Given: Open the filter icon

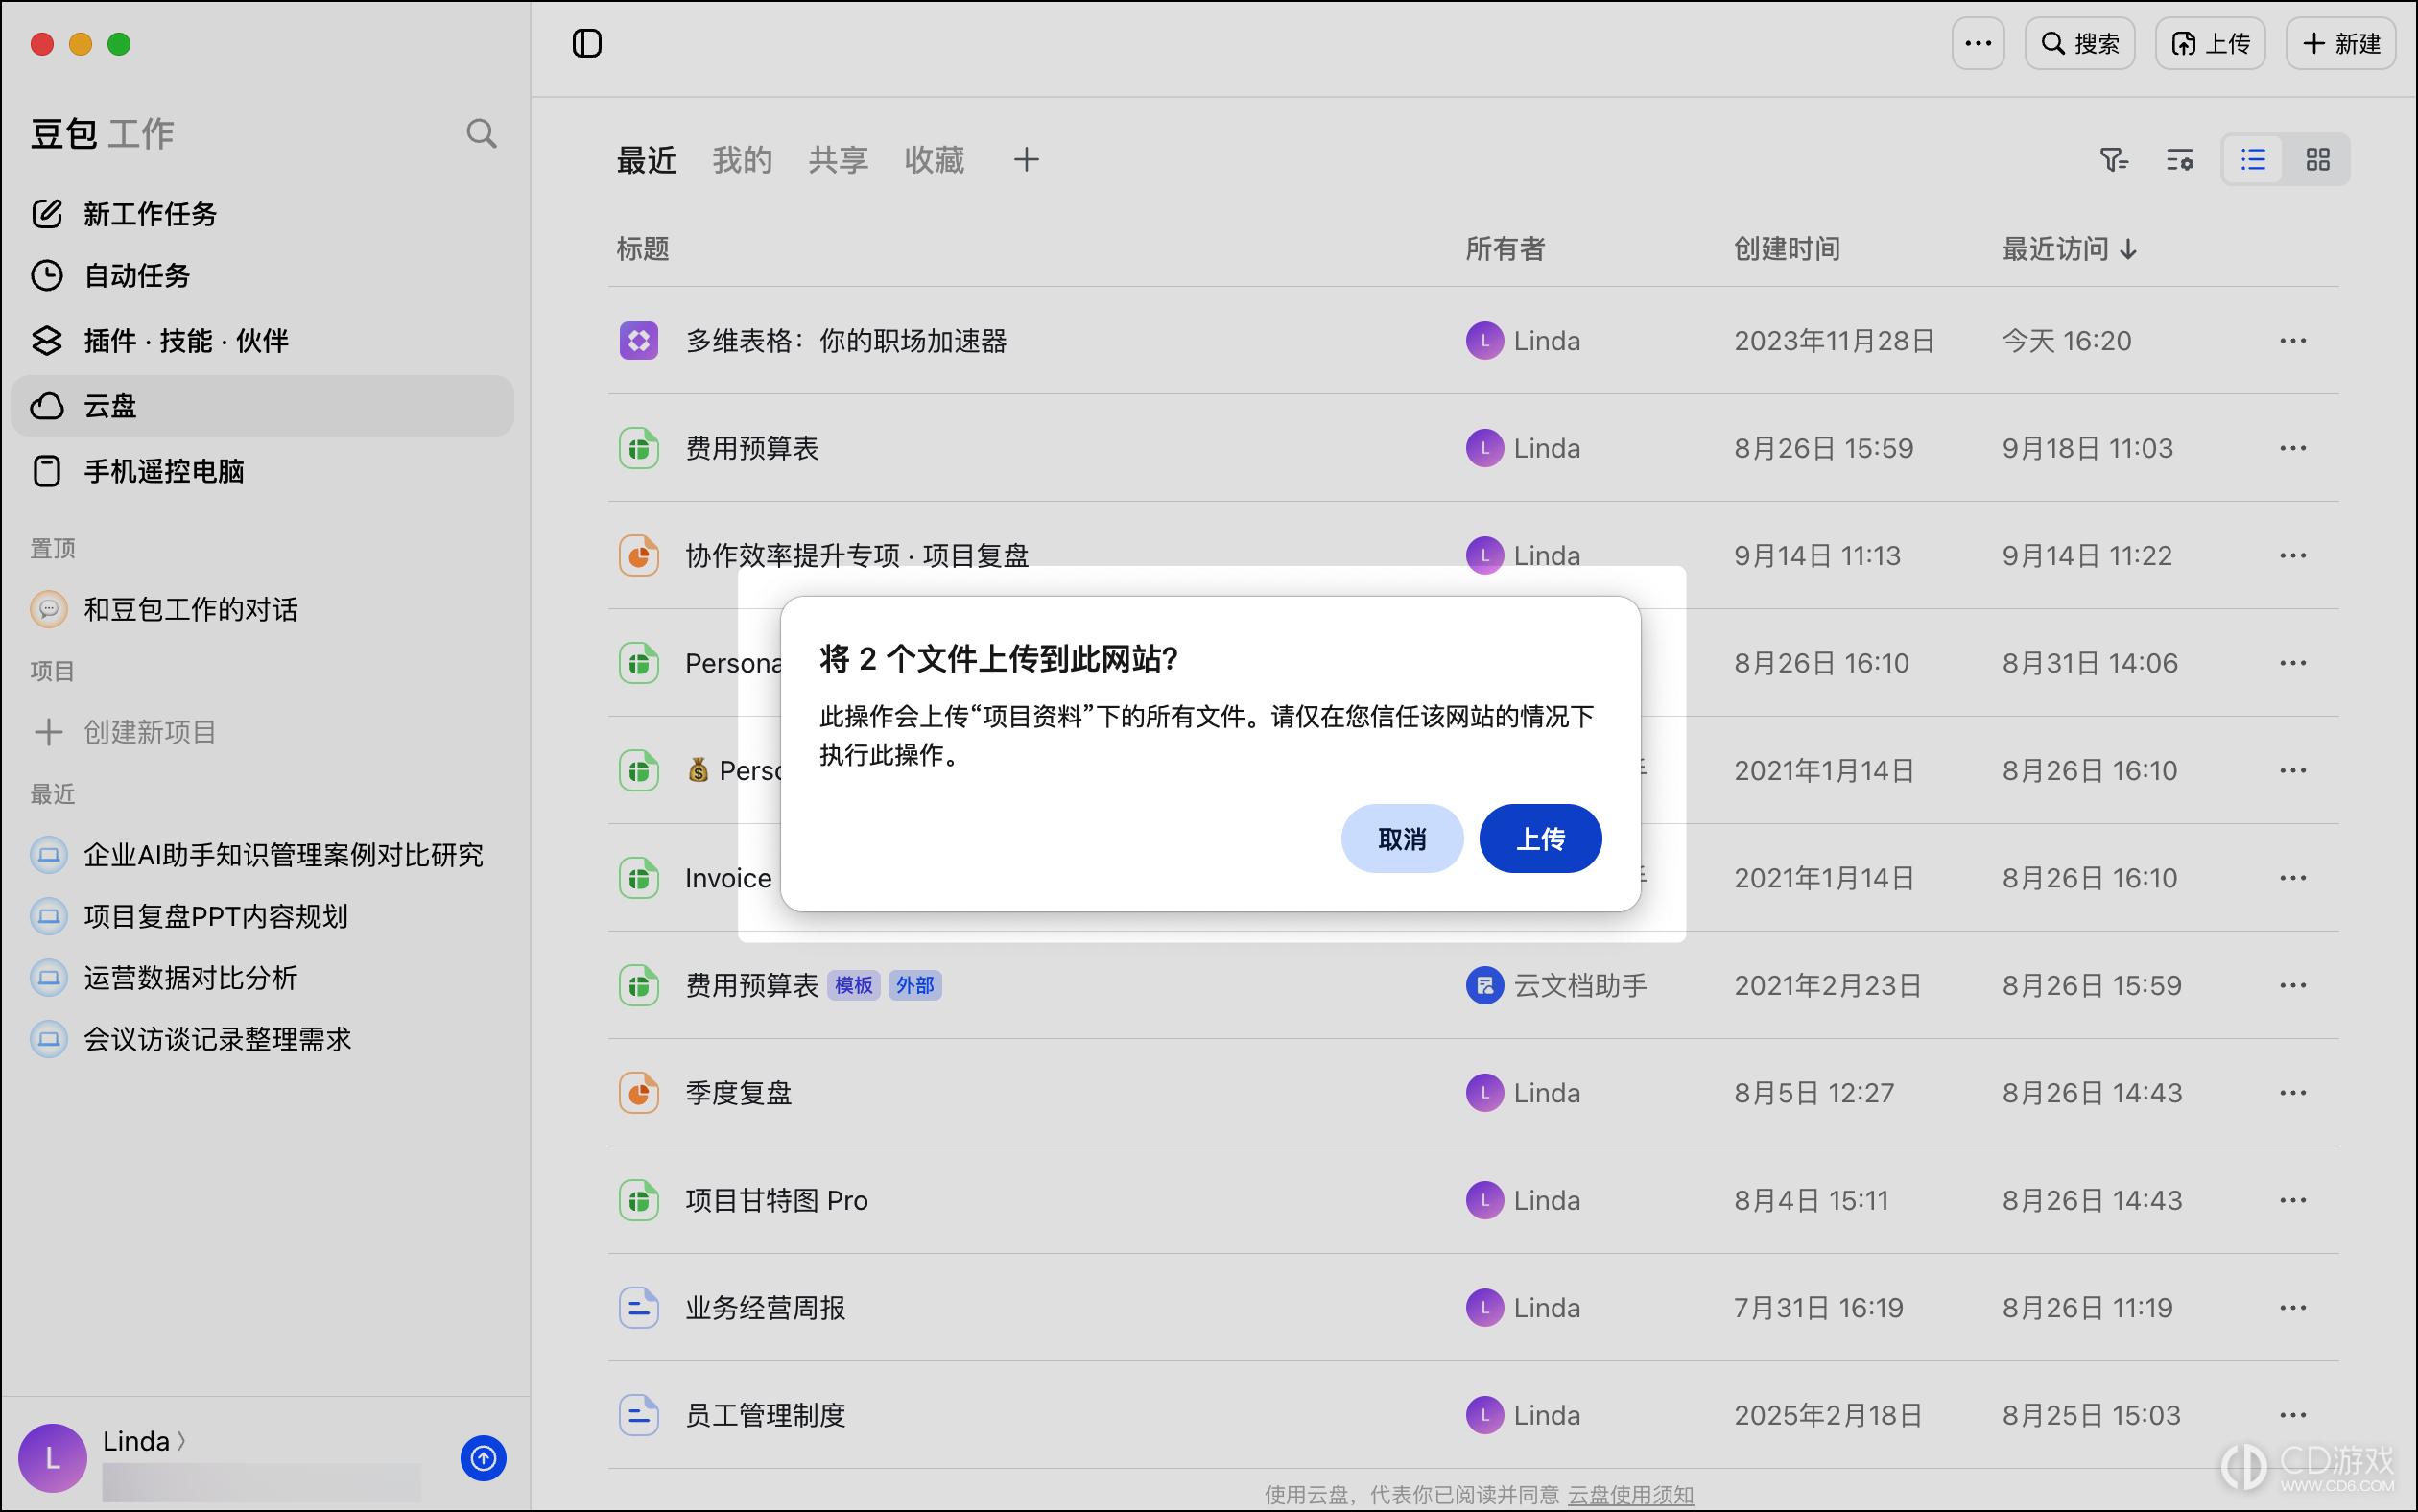Looking at the screenshot, I should pyautogui.click(x=2114, y=160).
